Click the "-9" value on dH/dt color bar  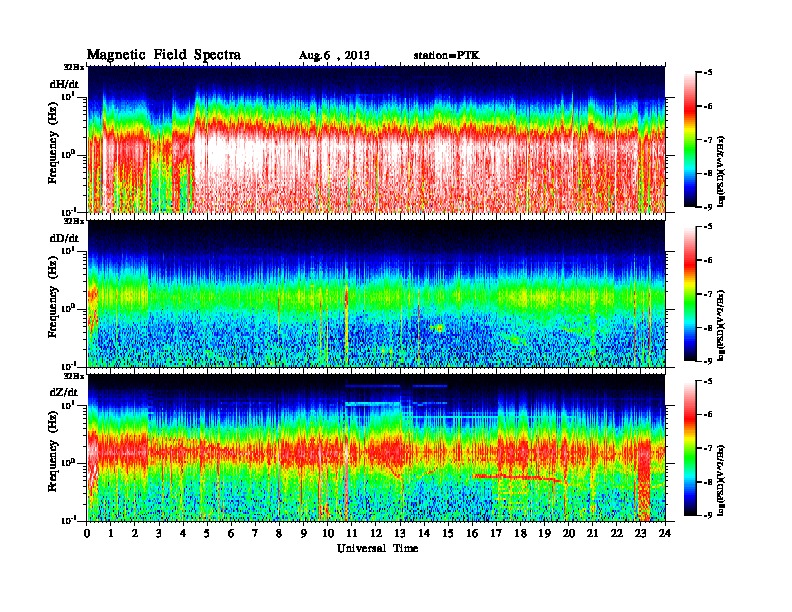(708, 207)
